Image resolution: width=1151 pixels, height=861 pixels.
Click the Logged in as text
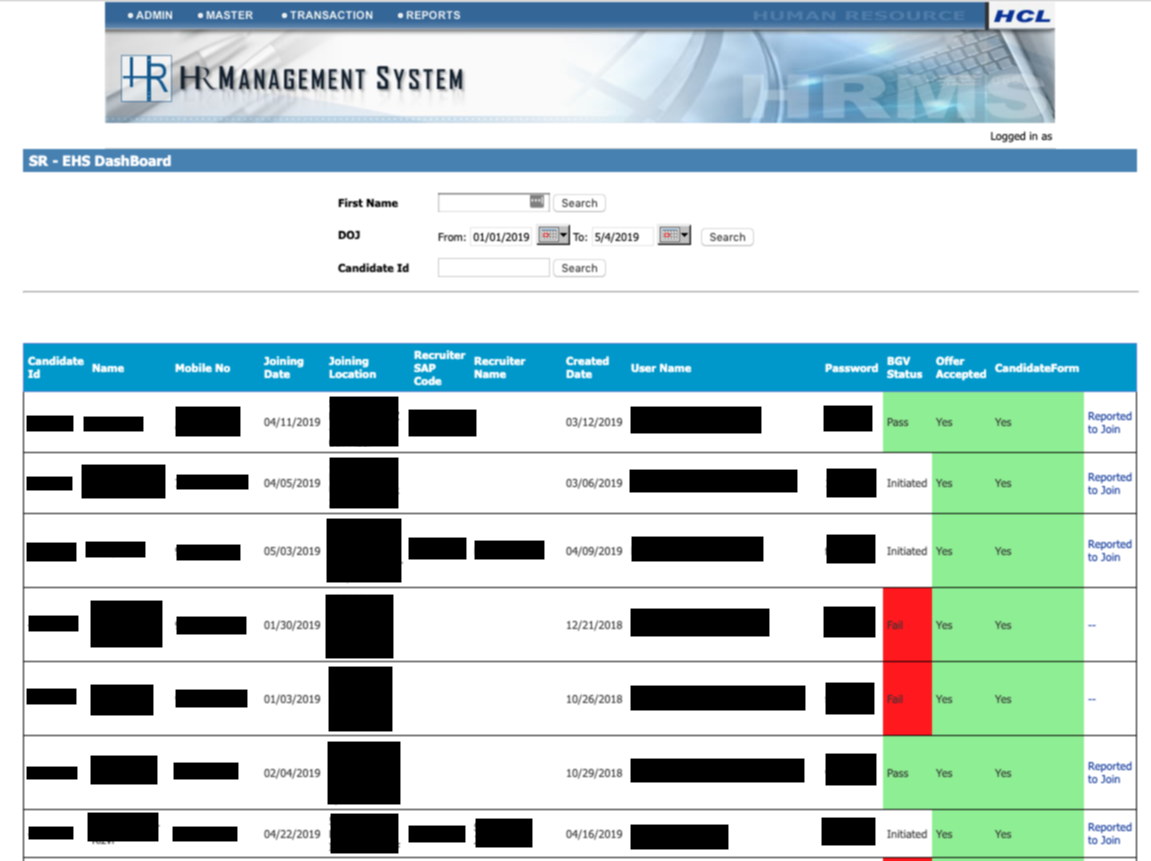point(1020,137)
